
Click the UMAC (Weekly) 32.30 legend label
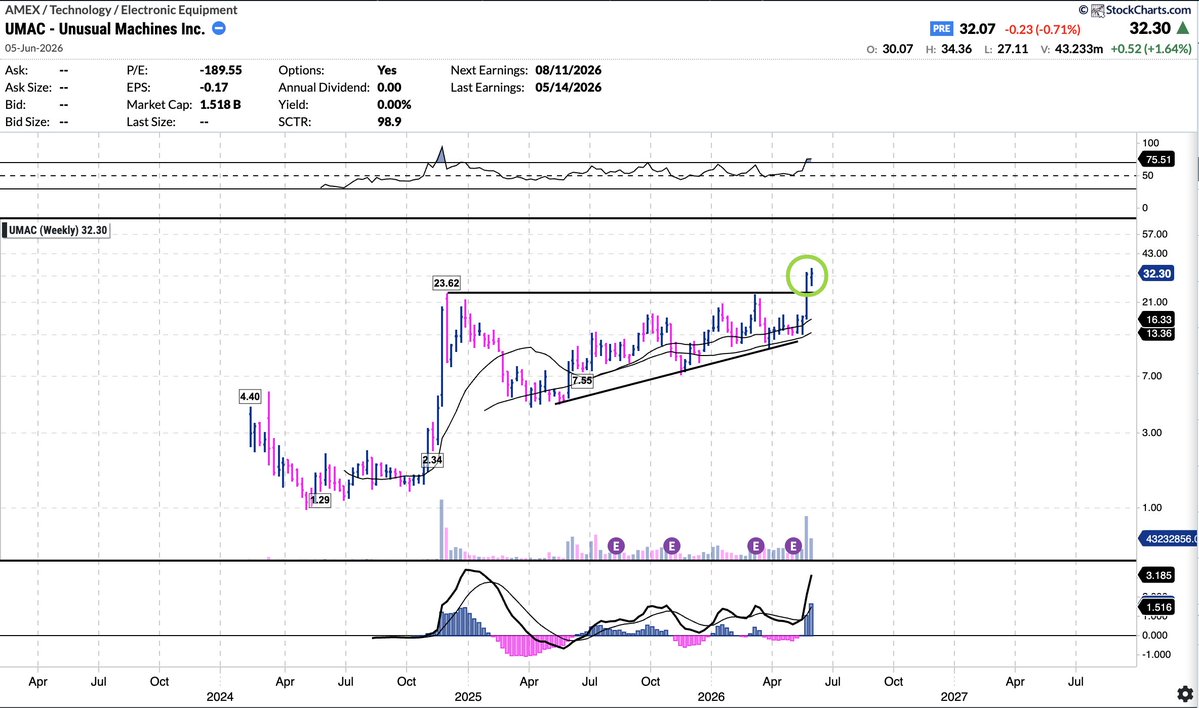coord(57,229)
